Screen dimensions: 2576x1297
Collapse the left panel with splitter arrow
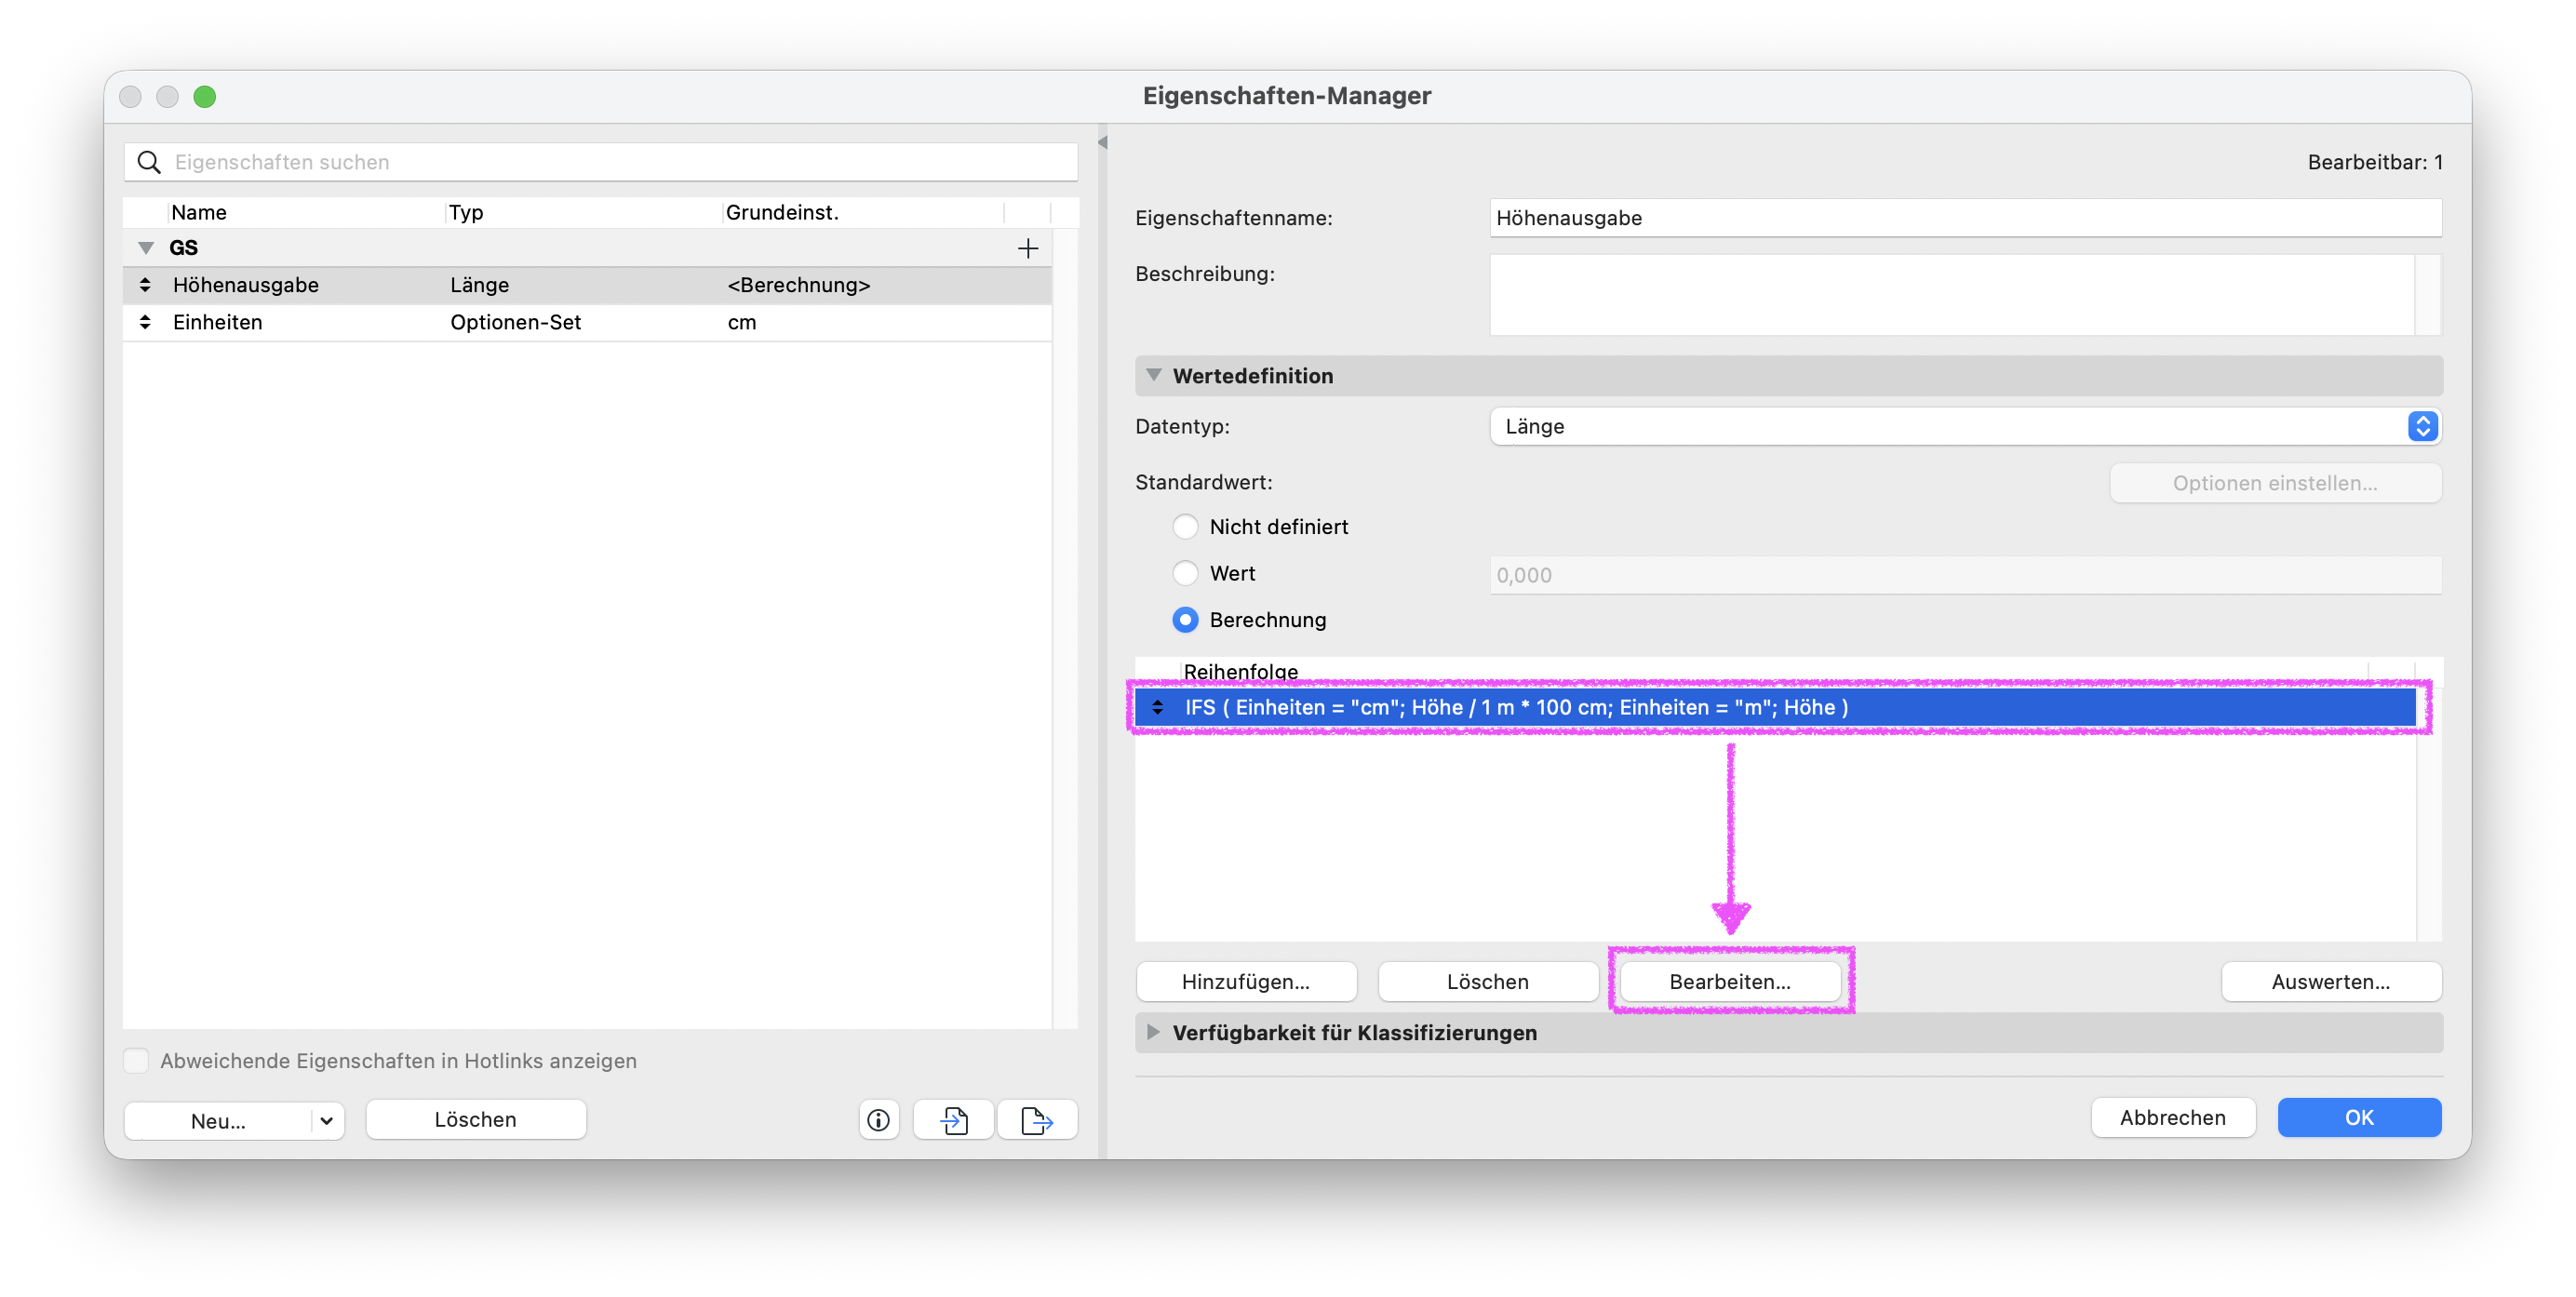pyautogui.click(x=1102, y=142)
